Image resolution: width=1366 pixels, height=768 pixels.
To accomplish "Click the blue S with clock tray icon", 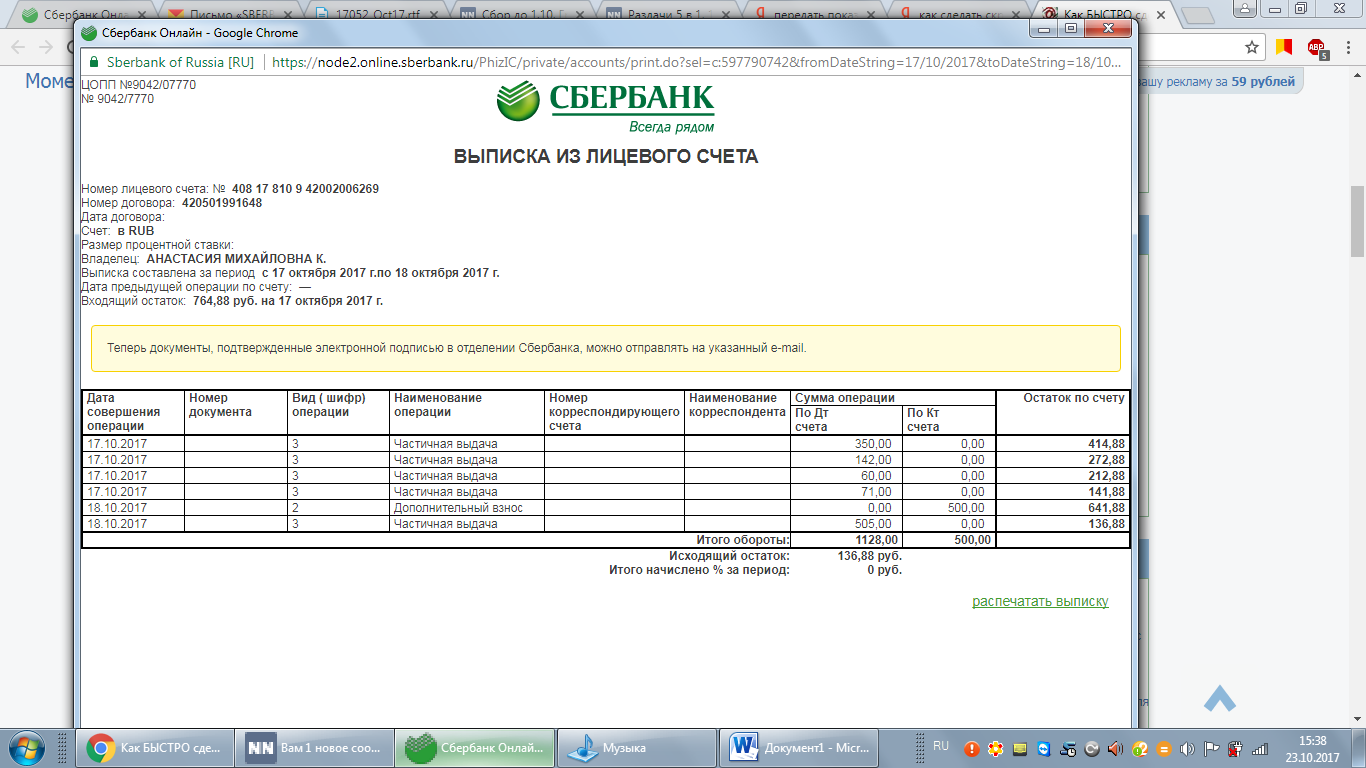I will [1068, 748].
